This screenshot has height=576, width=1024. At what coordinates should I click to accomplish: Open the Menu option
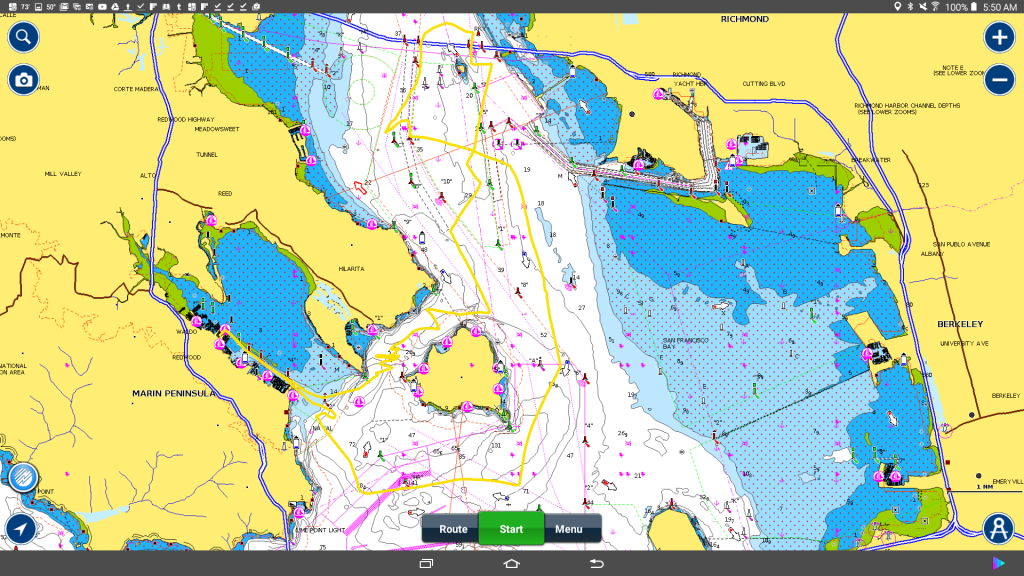coord(569,529)
